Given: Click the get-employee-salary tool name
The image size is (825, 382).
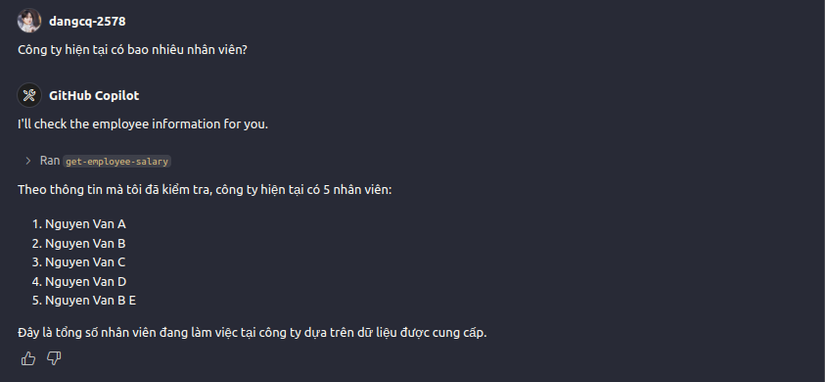Looking at the screenshot, I should pos(117,162).
